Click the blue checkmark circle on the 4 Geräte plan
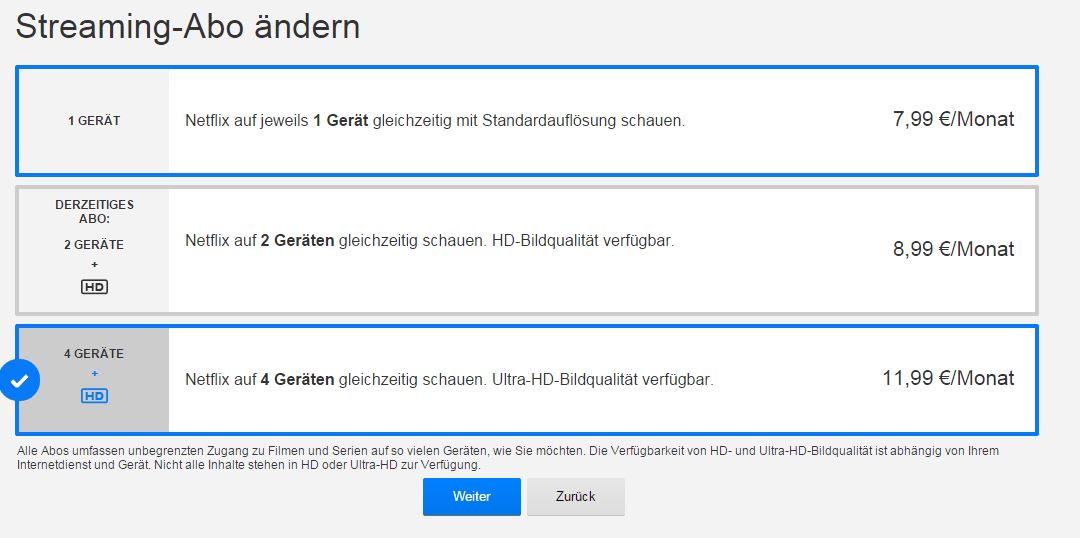This screenshot has width=1080, height=538. point(20,380)
